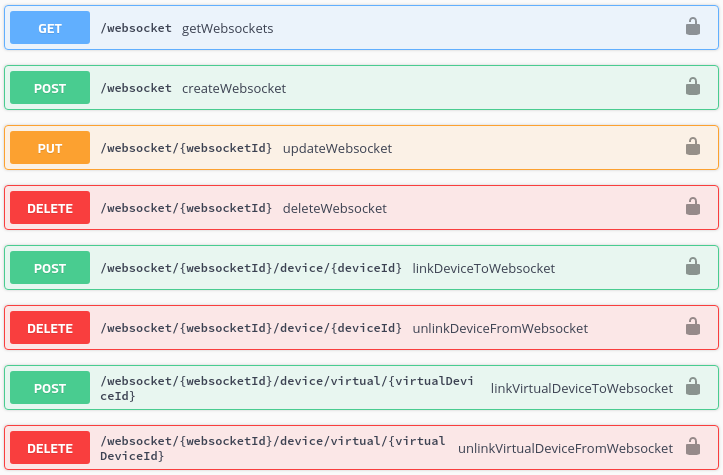The height and width of the screenshot is (475, 723).
Task: Click the blue GET method badge
Action: coord(50,28)
